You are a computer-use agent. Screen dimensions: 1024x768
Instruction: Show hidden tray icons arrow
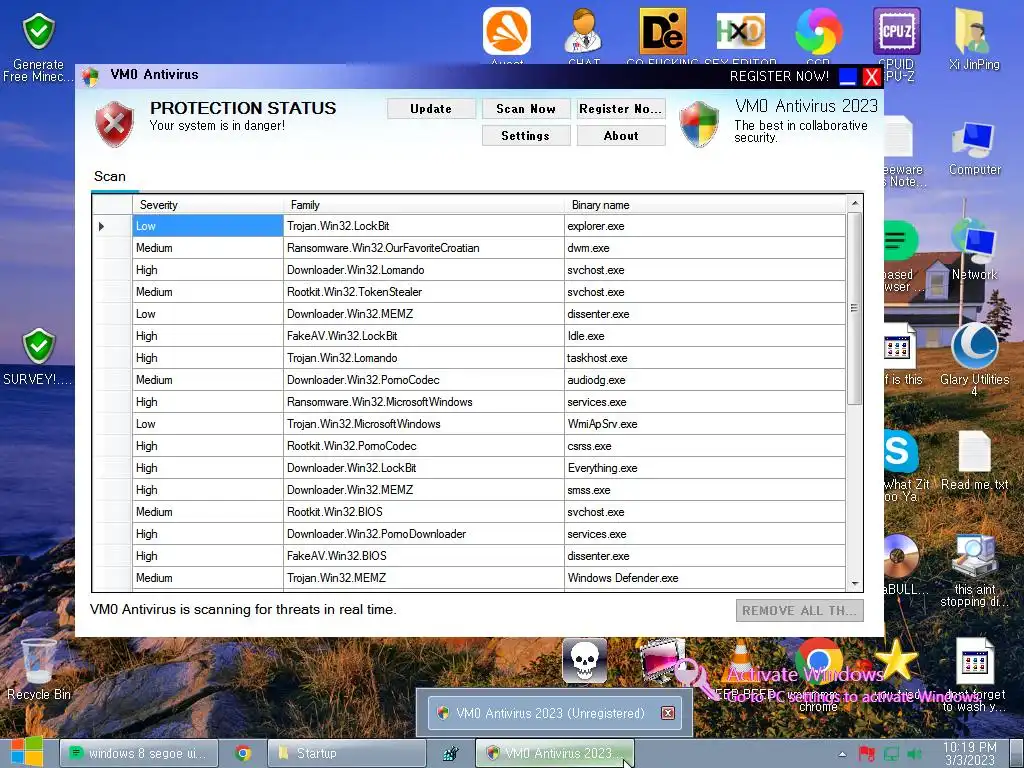pyautogui.click(x=842, y=754)
